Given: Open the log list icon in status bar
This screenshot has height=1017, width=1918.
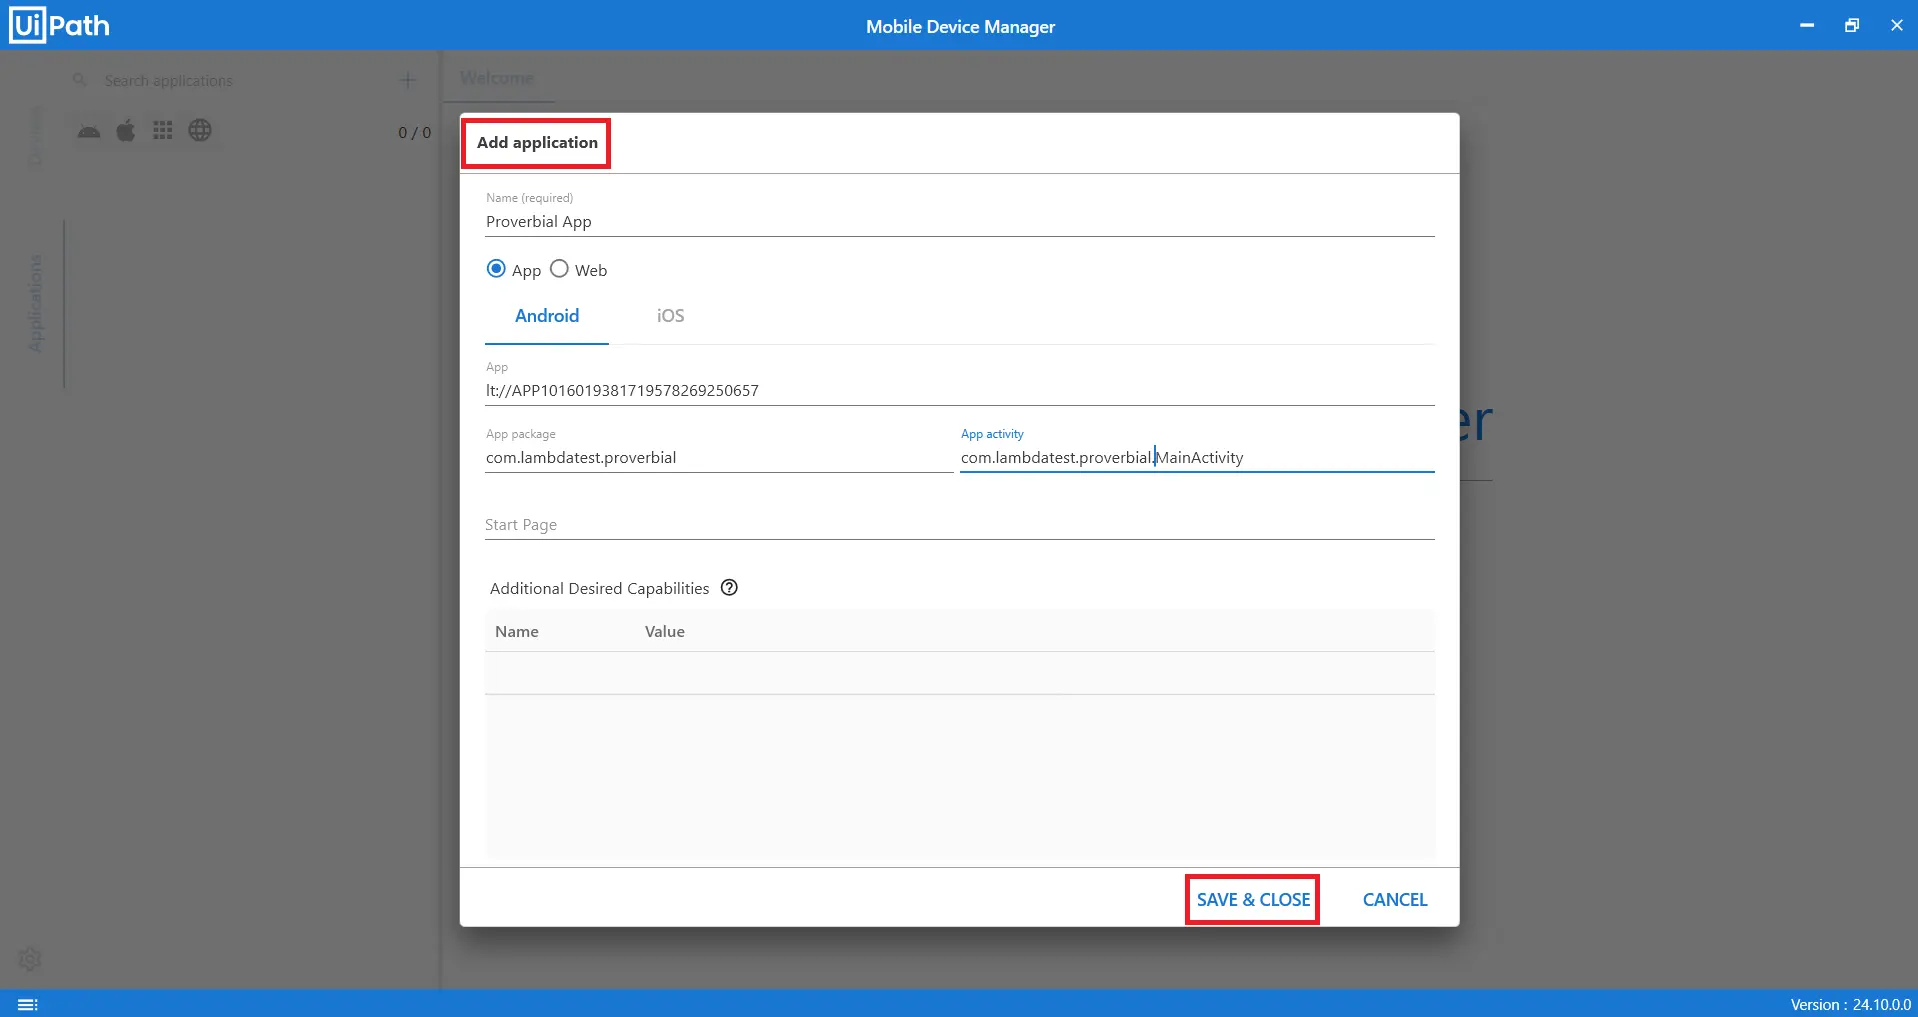Looking at the screenshot, I should tap(27, 1004).
